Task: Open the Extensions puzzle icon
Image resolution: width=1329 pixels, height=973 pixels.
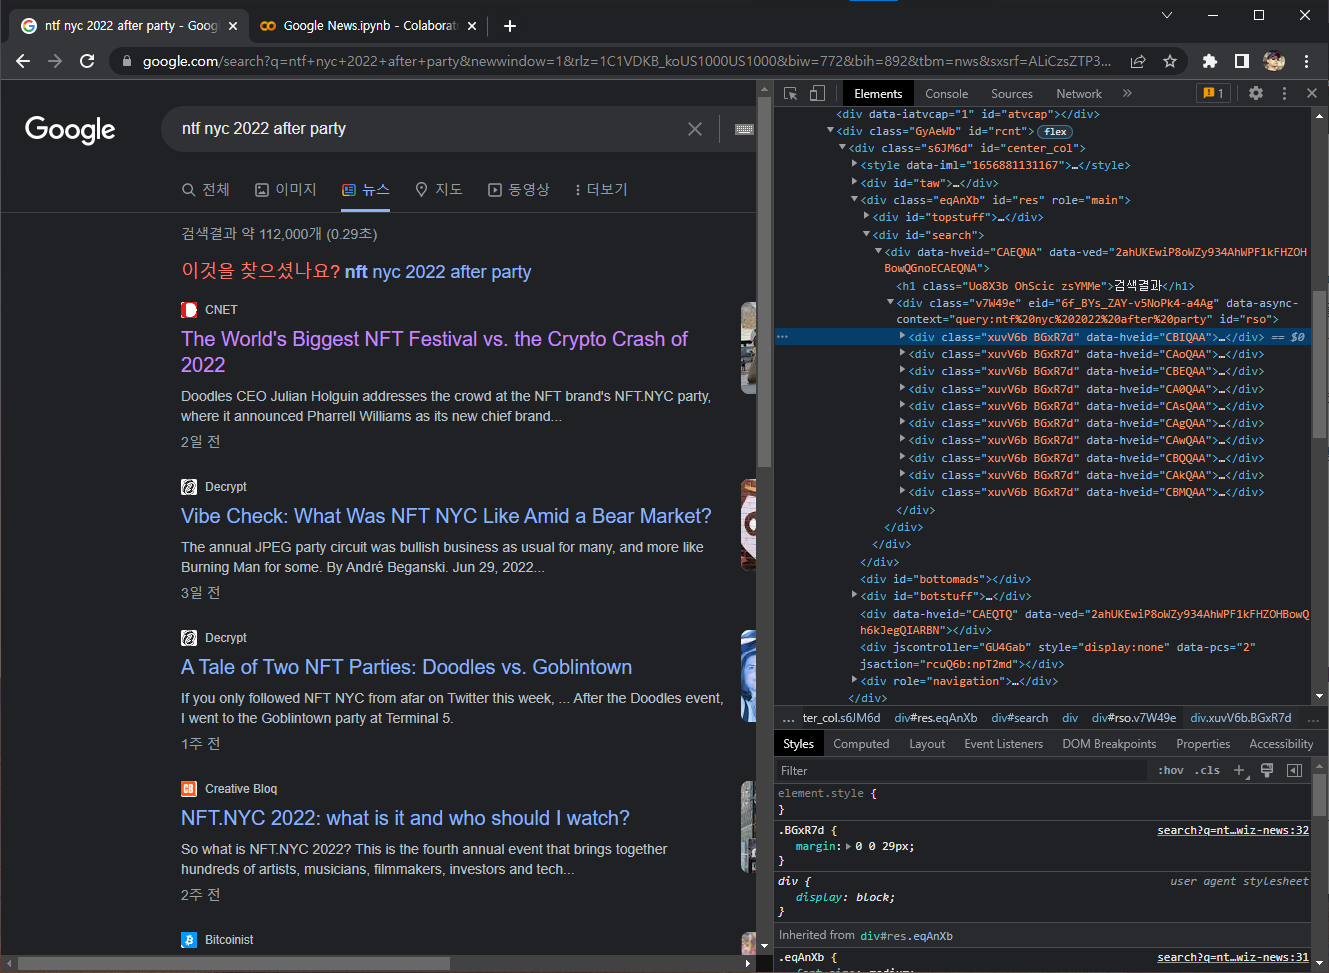Action: 1210,61
